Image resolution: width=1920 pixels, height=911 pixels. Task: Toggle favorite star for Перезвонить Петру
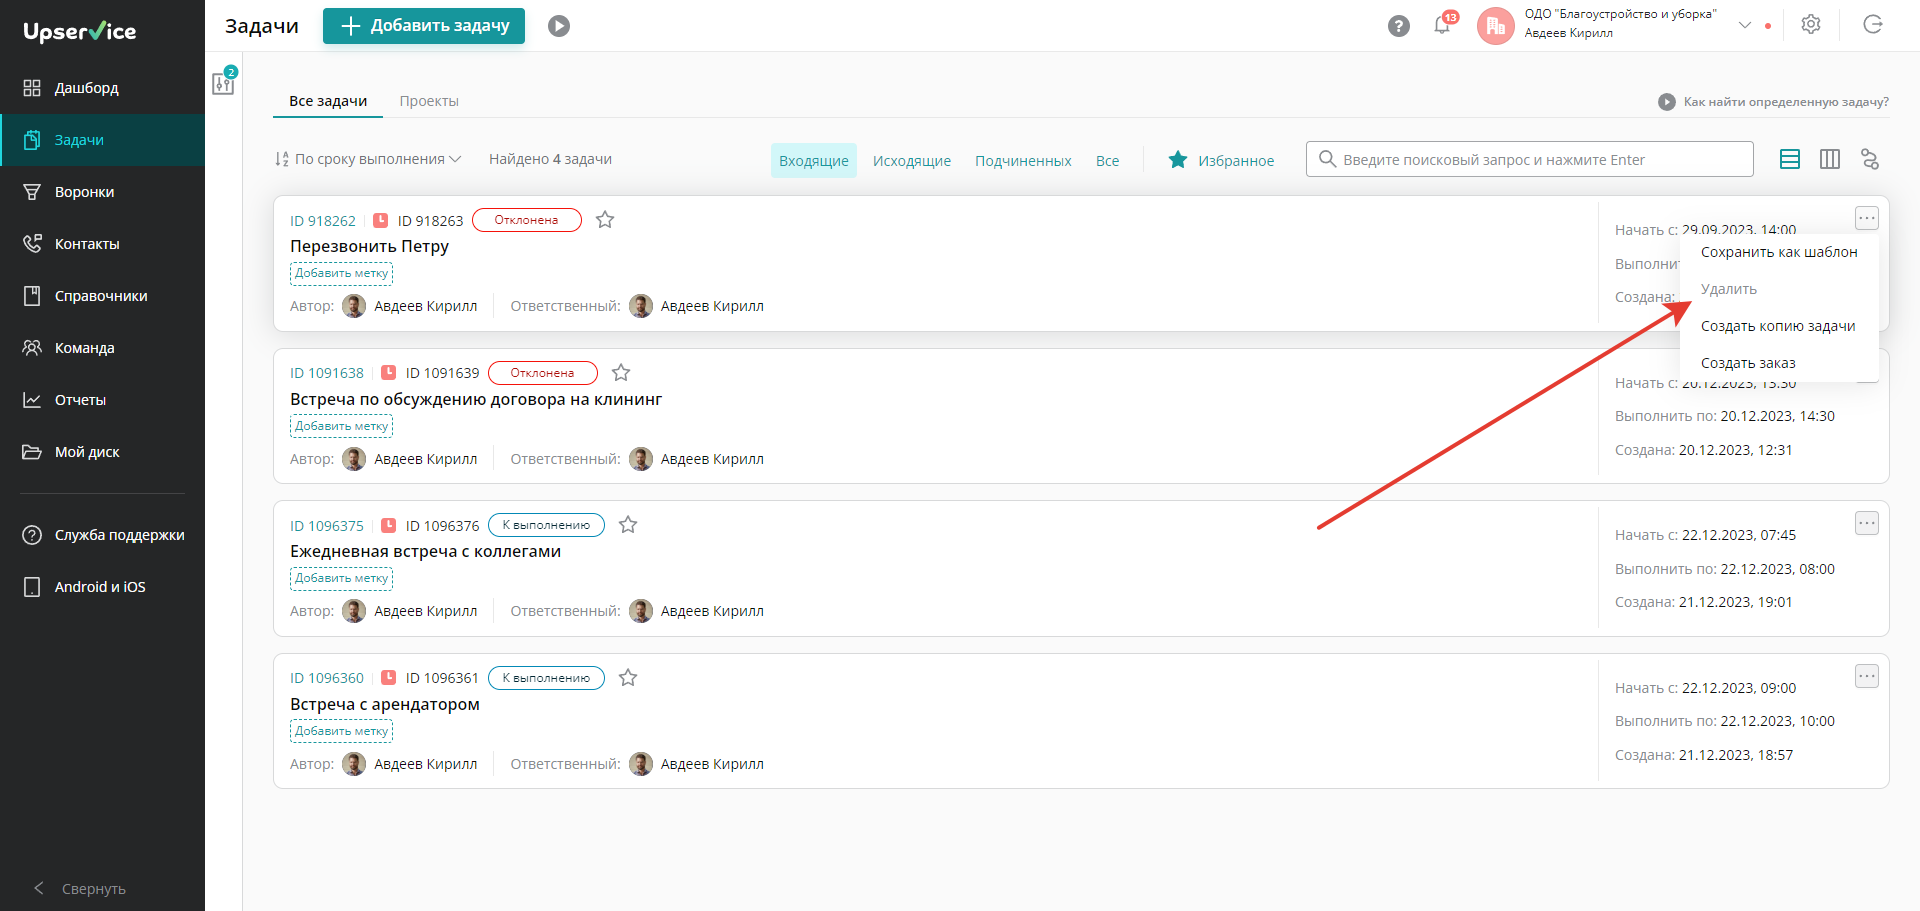click(605, 220)
